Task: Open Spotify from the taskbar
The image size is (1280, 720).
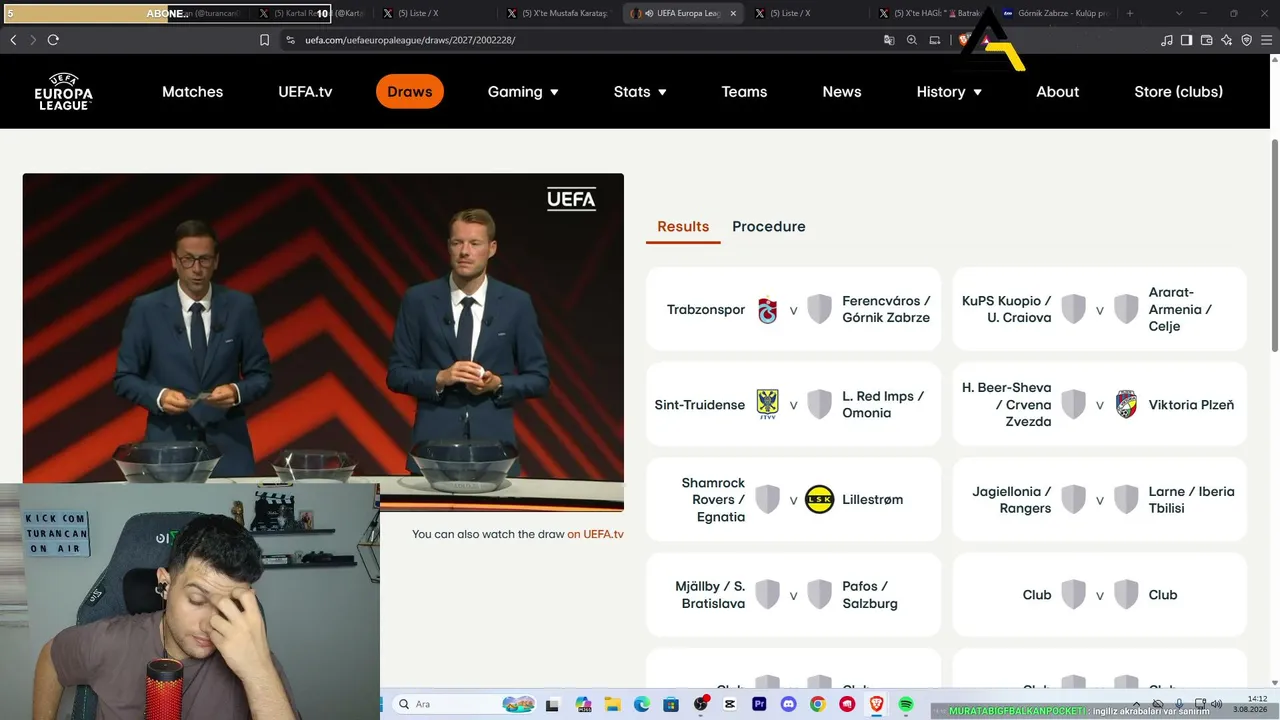Action: [x=906, y=704]
